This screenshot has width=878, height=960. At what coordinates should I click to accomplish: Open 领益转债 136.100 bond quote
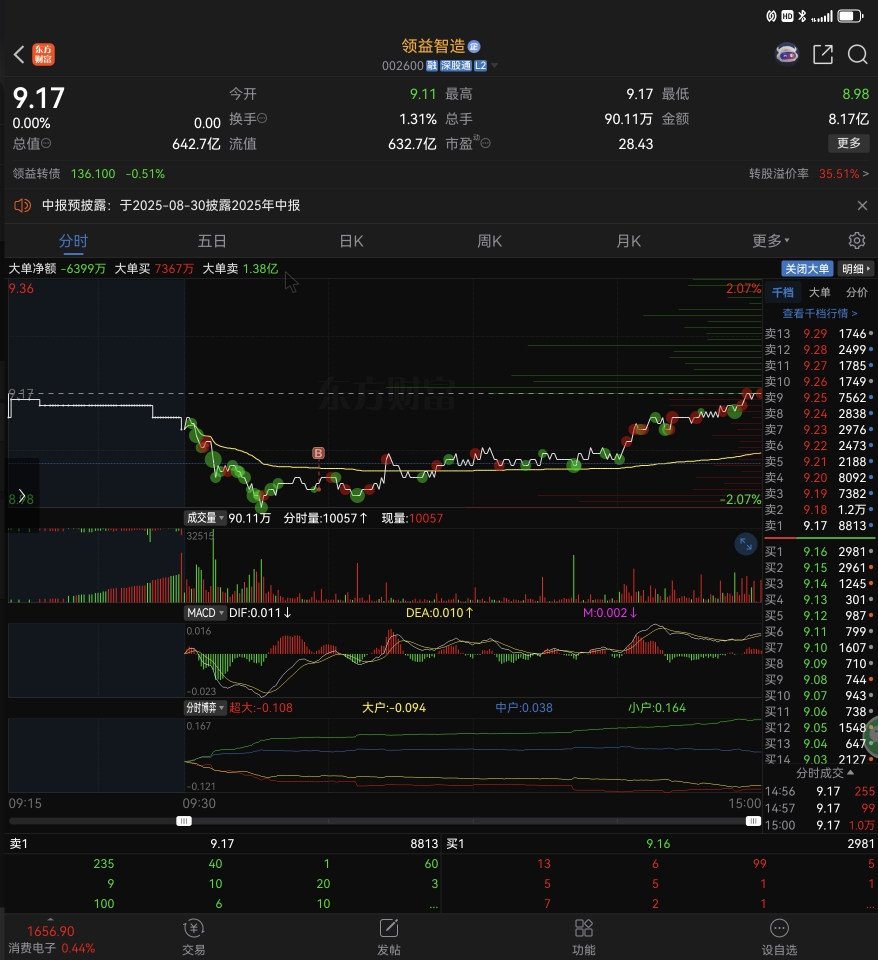tap(89, 174)
